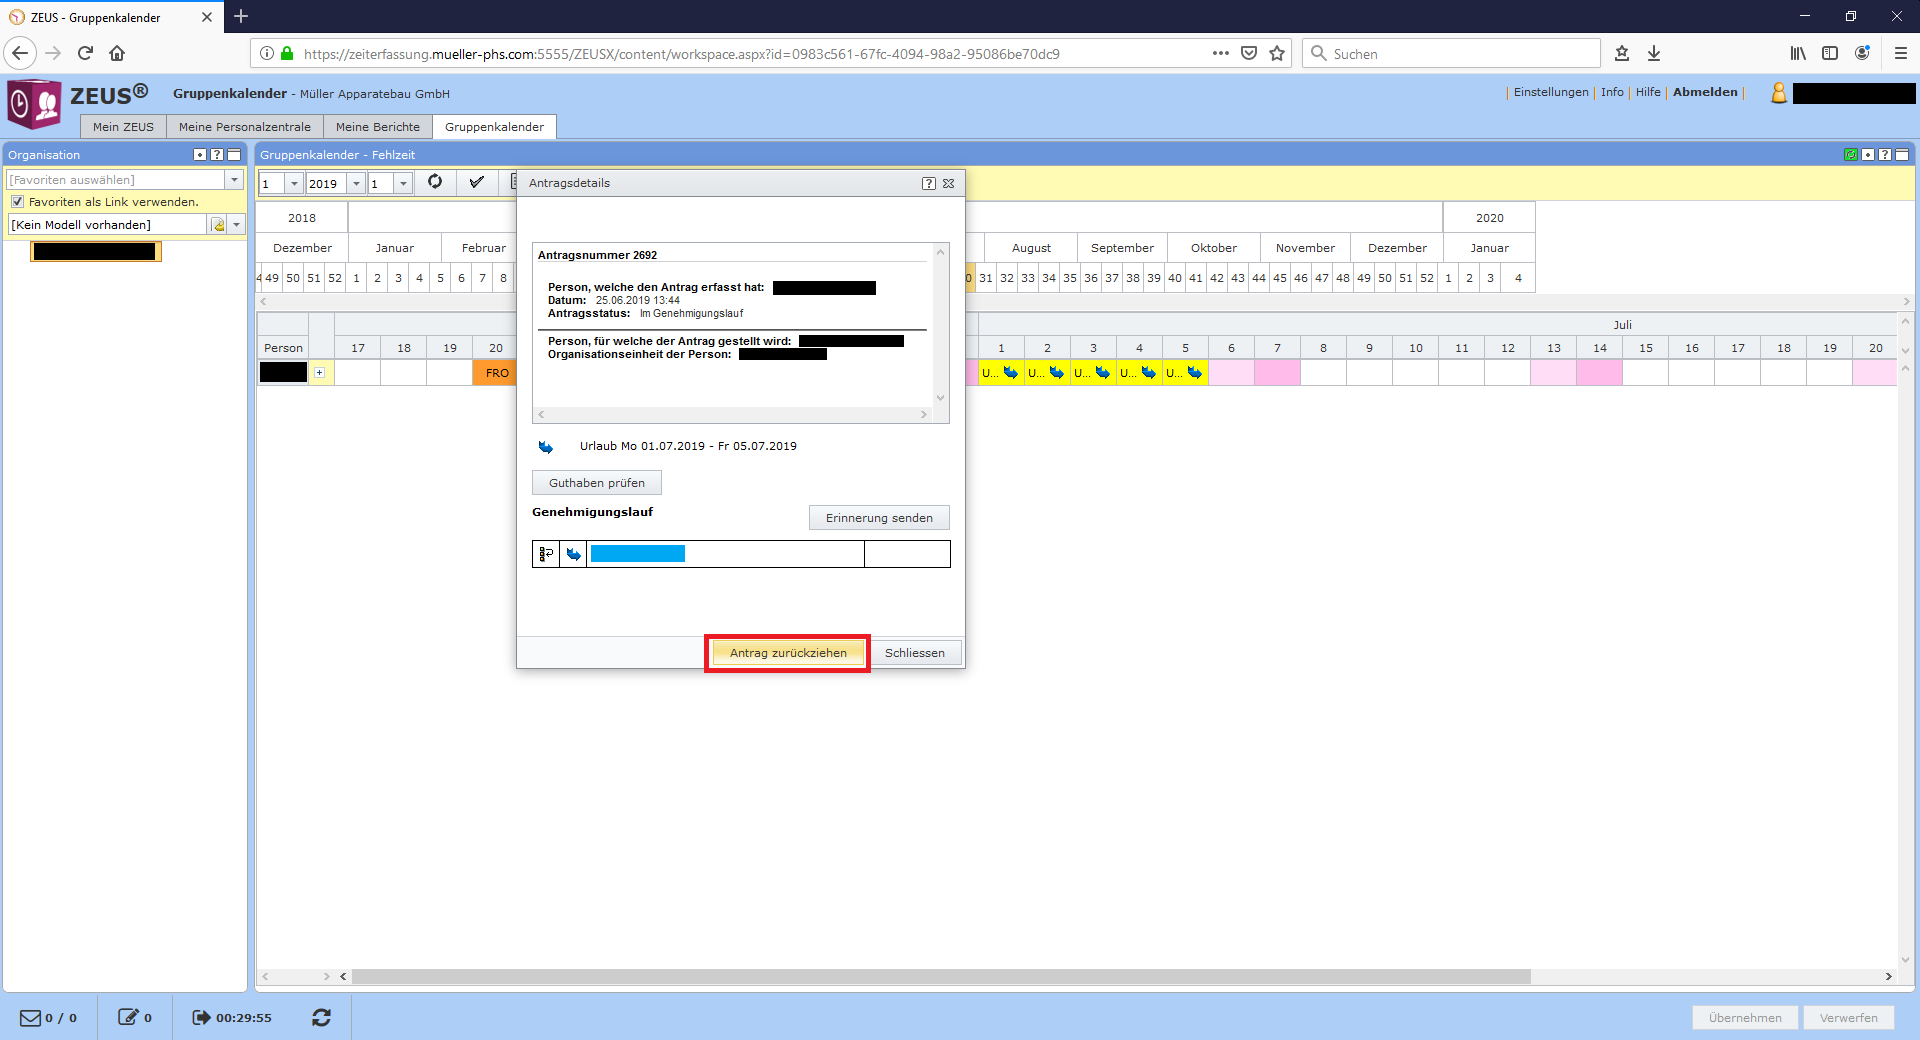This screenshot has height=1040, width=1920.
Task: Open the year 2019 dropdown
Action: [x=356, y=184]
